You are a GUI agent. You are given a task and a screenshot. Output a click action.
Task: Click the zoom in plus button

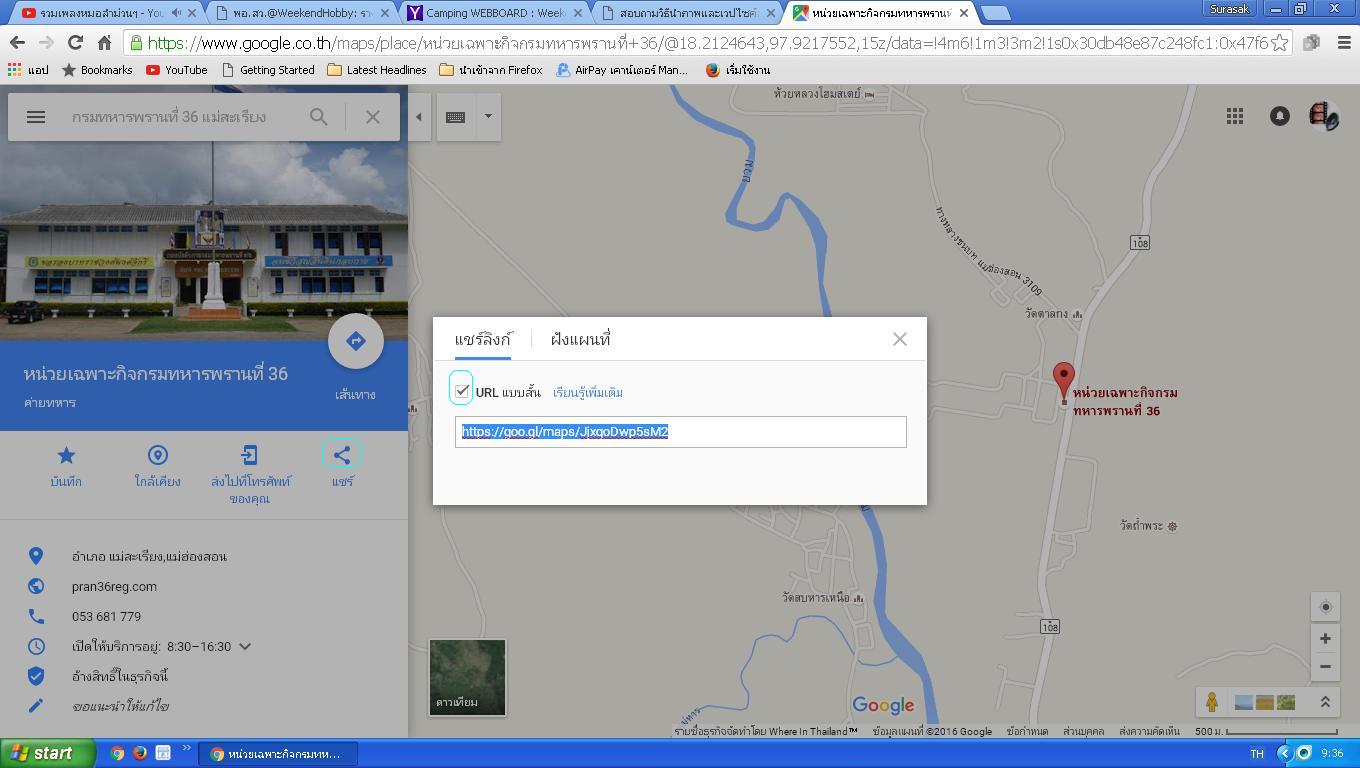click(x=1325, y=638)
